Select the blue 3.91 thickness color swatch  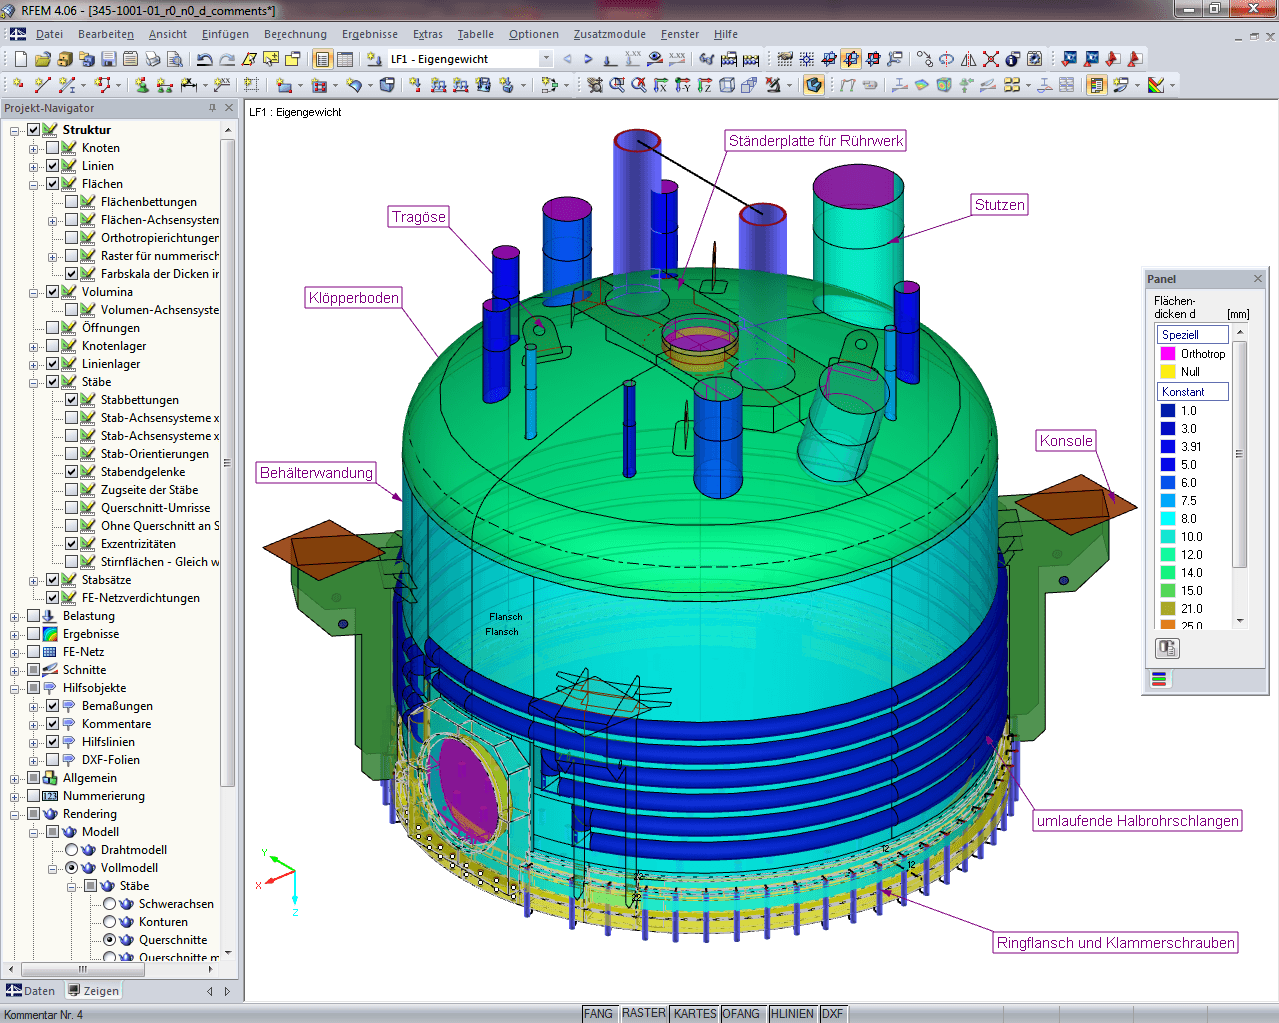1168,445
